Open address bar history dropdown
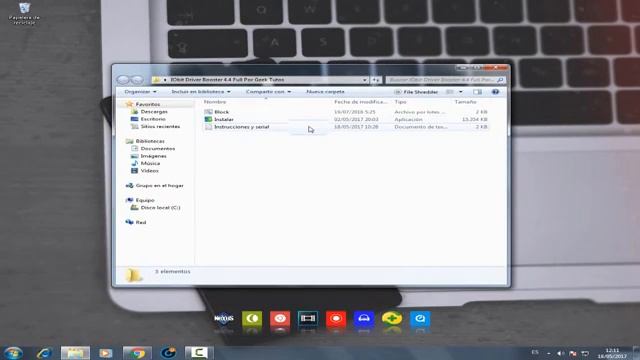The width and height of the screenshot is (640, 360). [x=364, y=80]
